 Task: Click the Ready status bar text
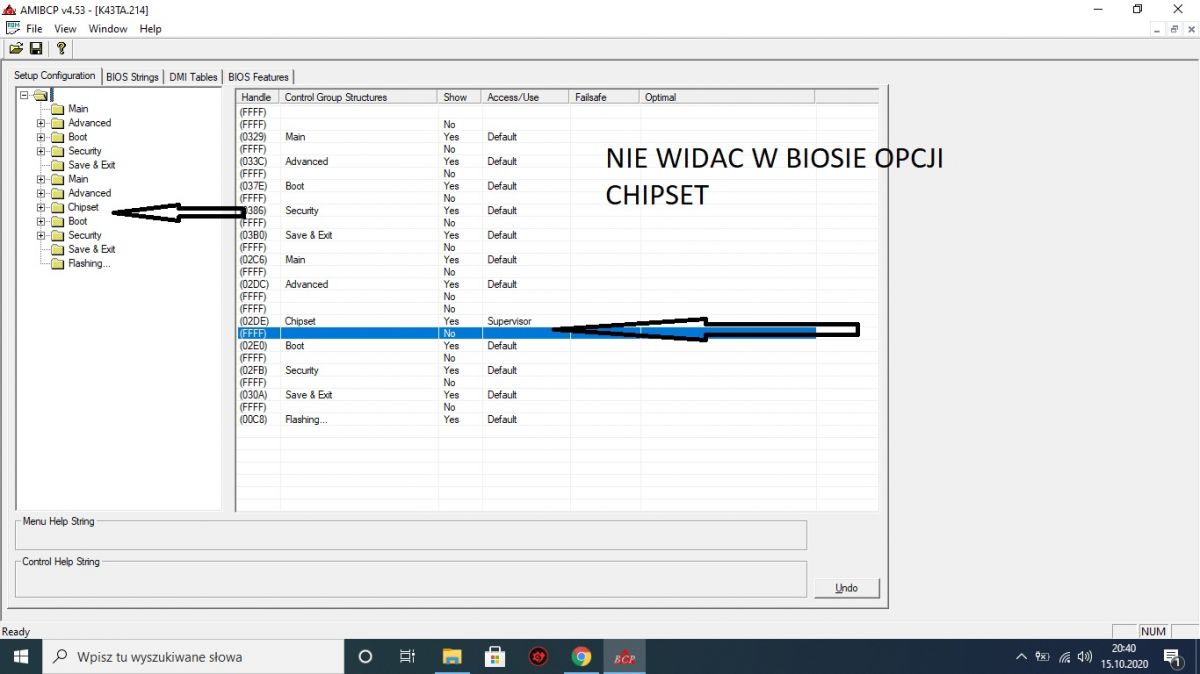tap(16, 631)
